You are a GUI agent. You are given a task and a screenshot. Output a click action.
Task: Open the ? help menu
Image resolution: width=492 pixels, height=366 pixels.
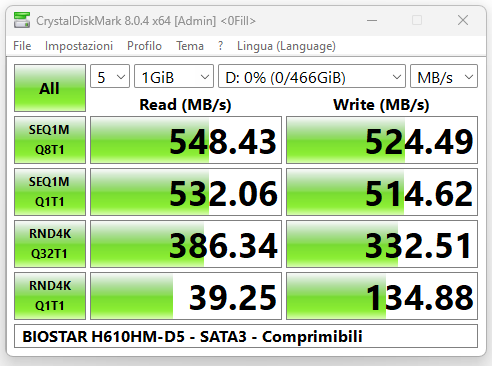(x=220, y=46)
